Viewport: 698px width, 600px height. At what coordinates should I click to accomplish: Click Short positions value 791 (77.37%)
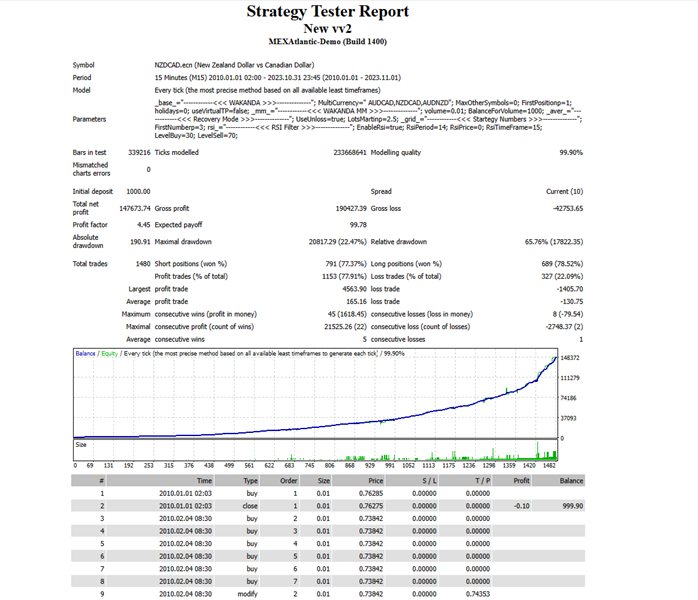(x=346, y=264)
